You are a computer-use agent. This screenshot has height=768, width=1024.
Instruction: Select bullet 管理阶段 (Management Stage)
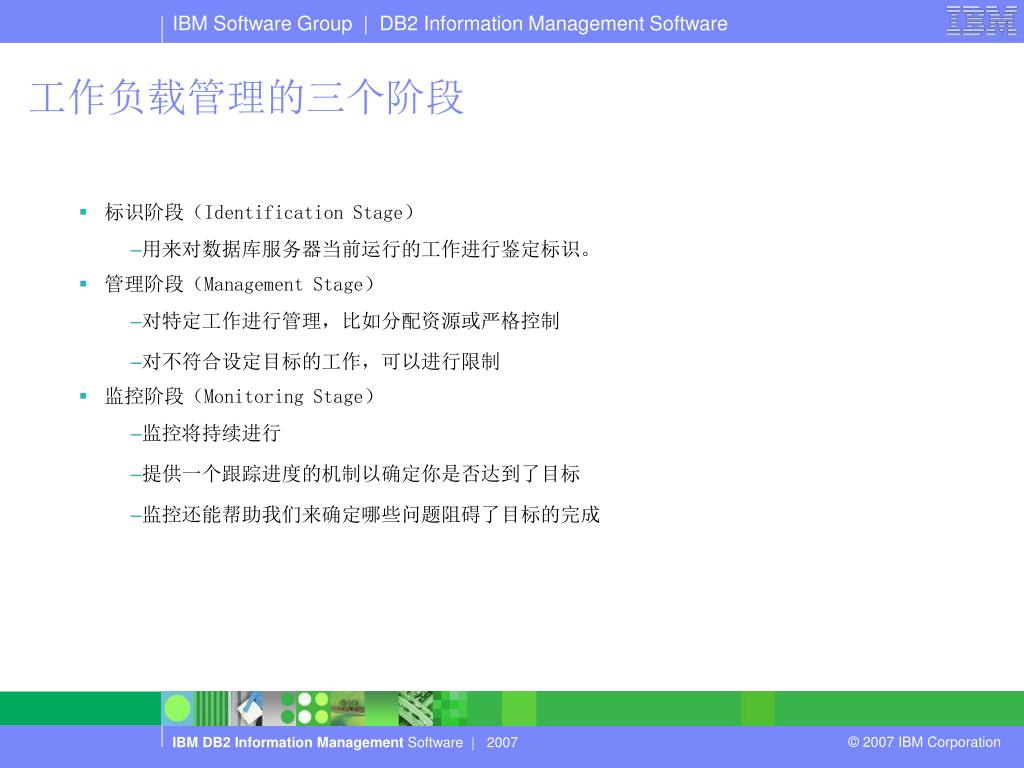(x=240, y=284)
